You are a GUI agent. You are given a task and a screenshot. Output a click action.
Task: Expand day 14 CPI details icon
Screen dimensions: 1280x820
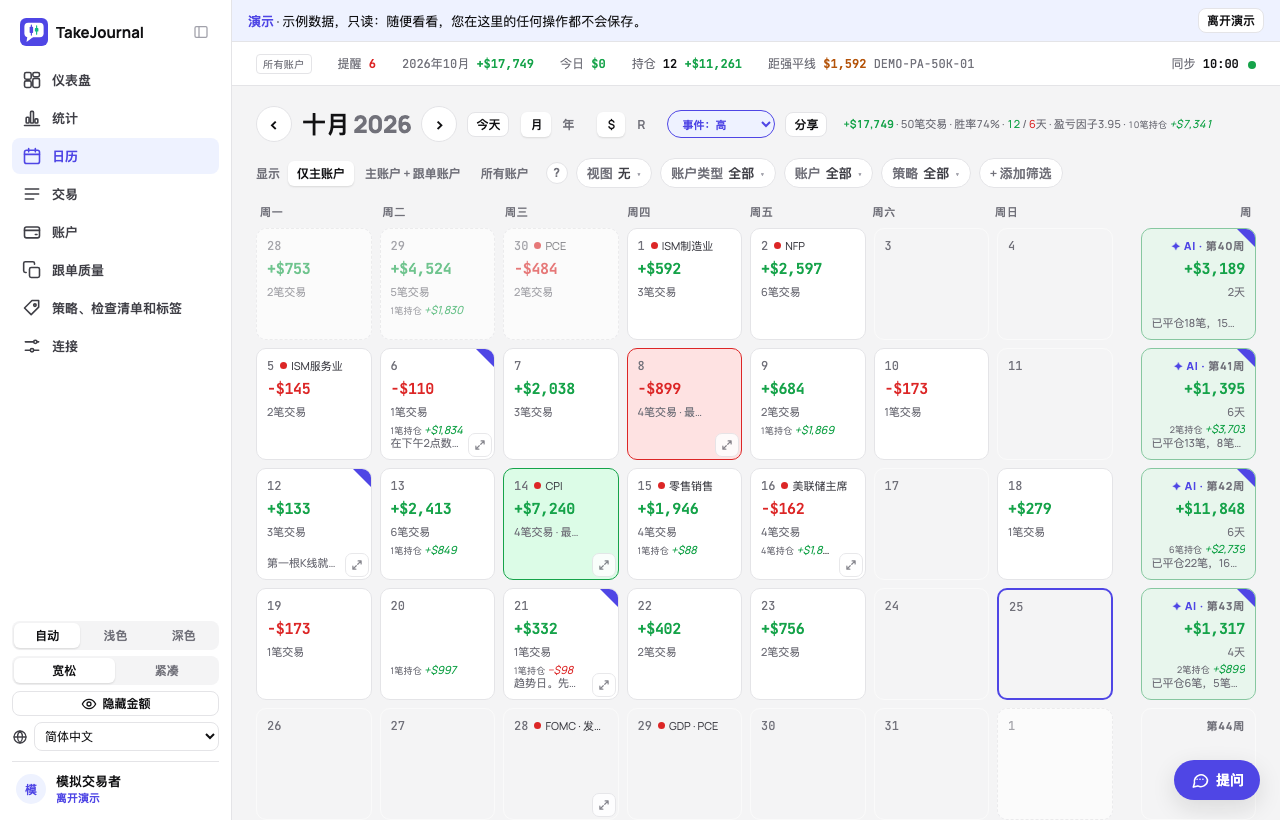point(604,565)
